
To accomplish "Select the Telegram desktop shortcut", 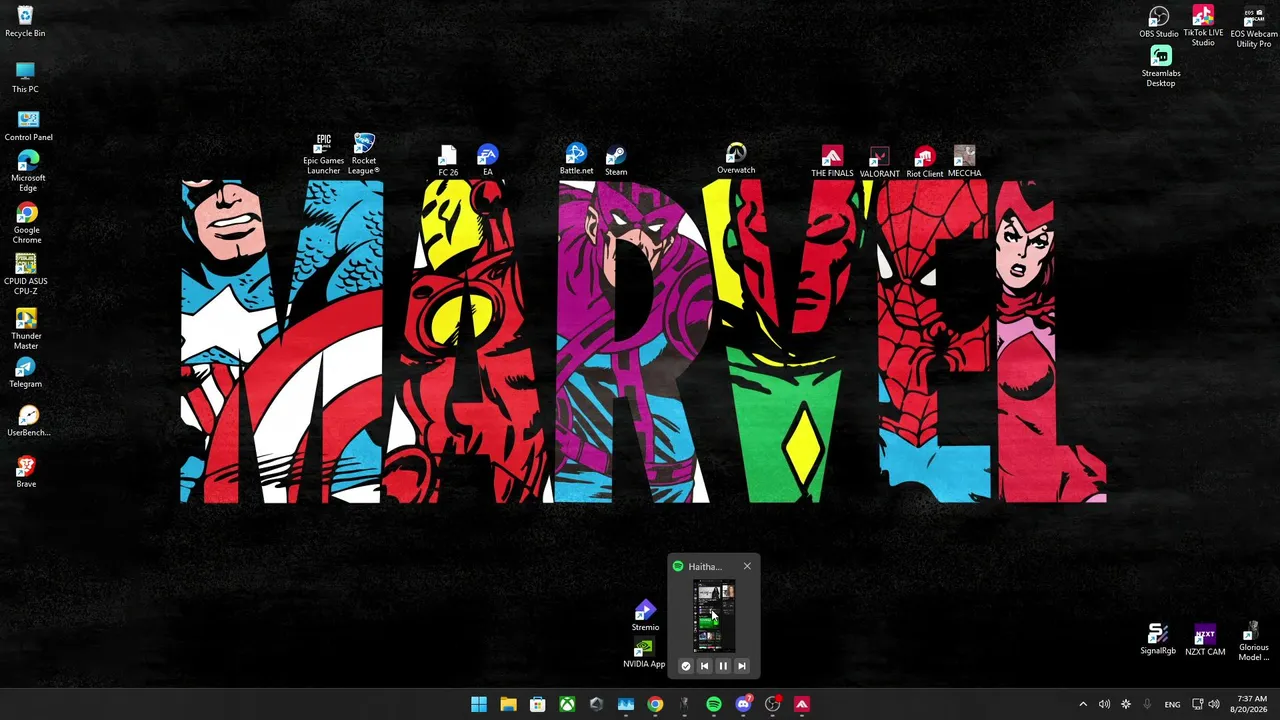I will coord(26,373).
